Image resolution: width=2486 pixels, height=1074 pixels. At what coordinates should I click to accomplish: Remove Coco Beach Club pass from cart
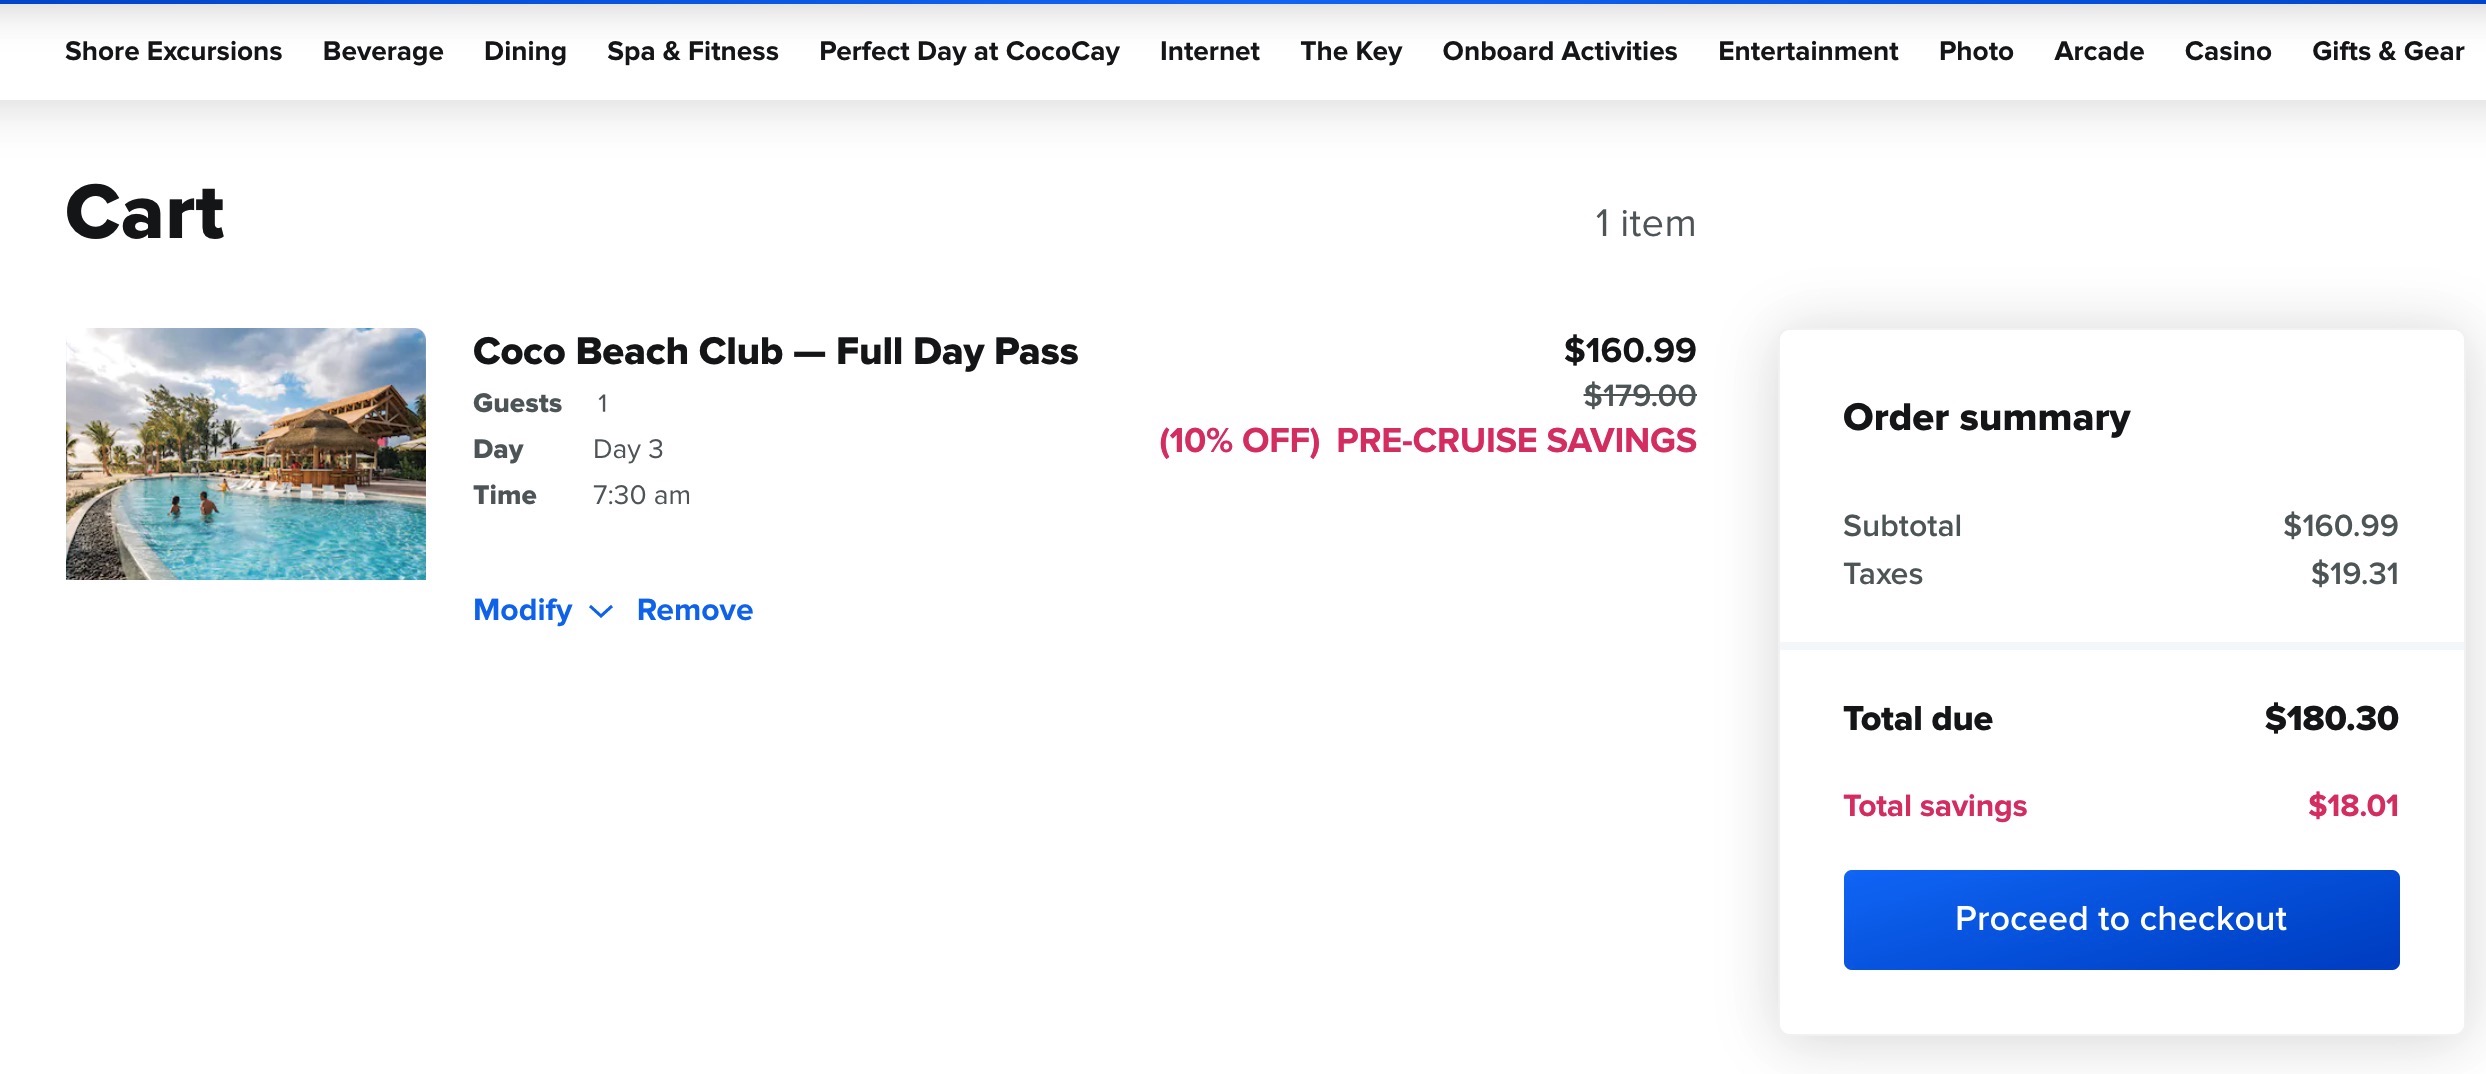(x=695, y=610)
